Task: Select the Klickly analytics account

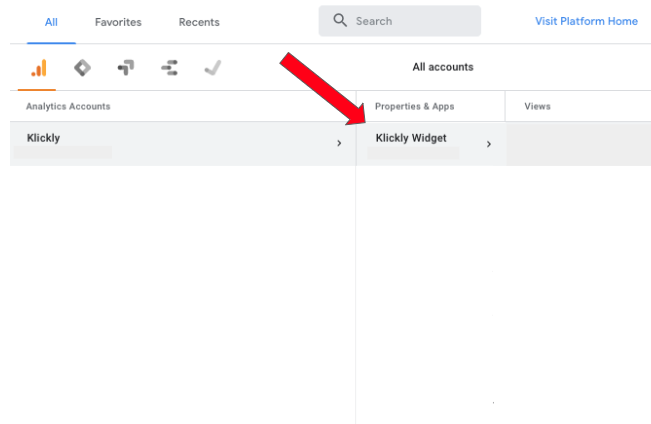Action: coord(183,144)
